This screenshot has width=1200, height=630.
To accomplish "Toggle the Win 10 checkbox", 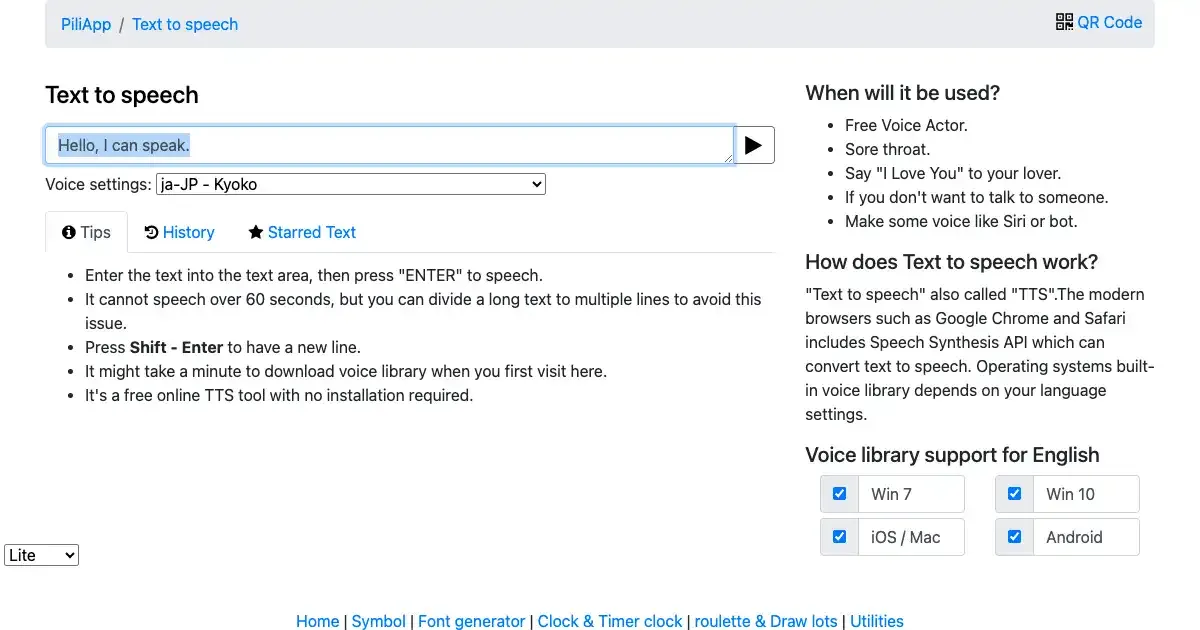I will pyautogui.click(x=1014, y=494).
